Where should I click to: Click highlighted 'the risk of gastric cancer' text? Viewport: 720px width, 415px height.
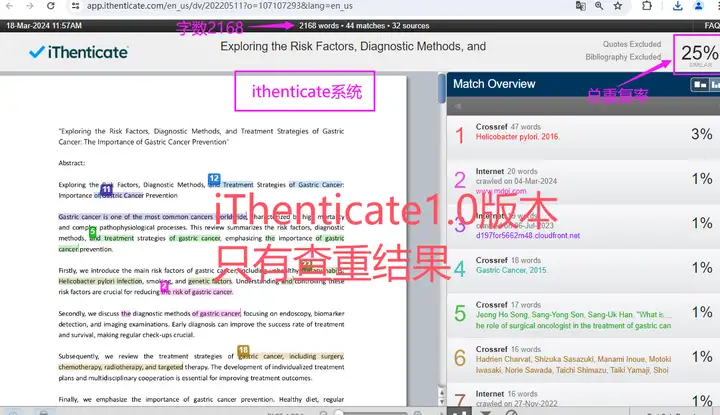pos(197,292)
